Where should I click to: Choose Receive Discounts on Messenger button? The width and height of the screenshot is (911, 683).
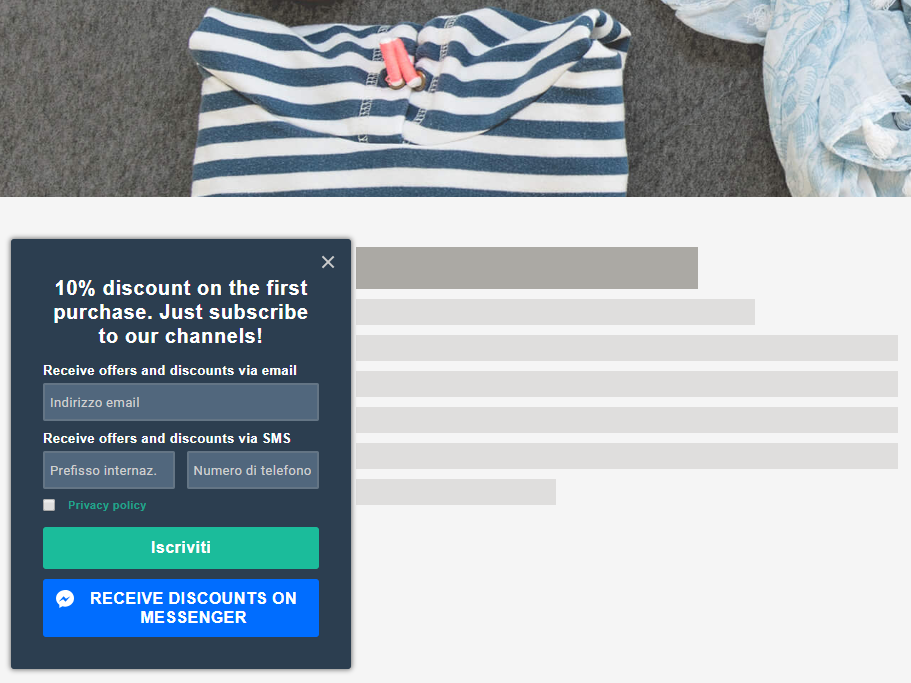click(181, 607)
